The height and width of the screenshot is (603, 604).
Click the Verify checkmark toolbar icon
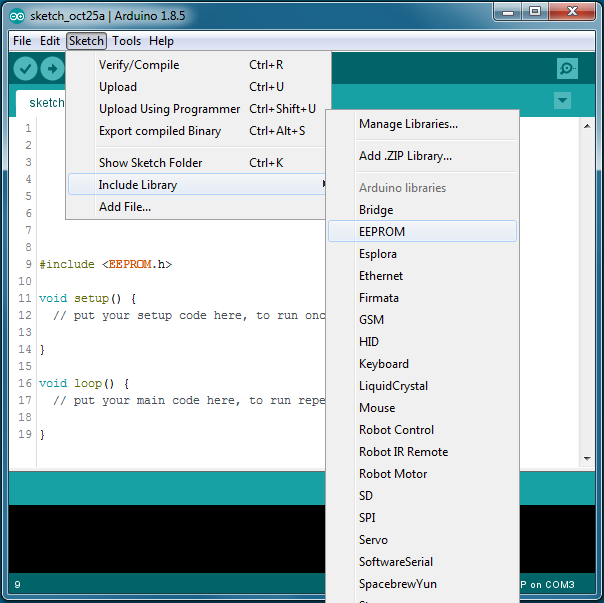25,69
